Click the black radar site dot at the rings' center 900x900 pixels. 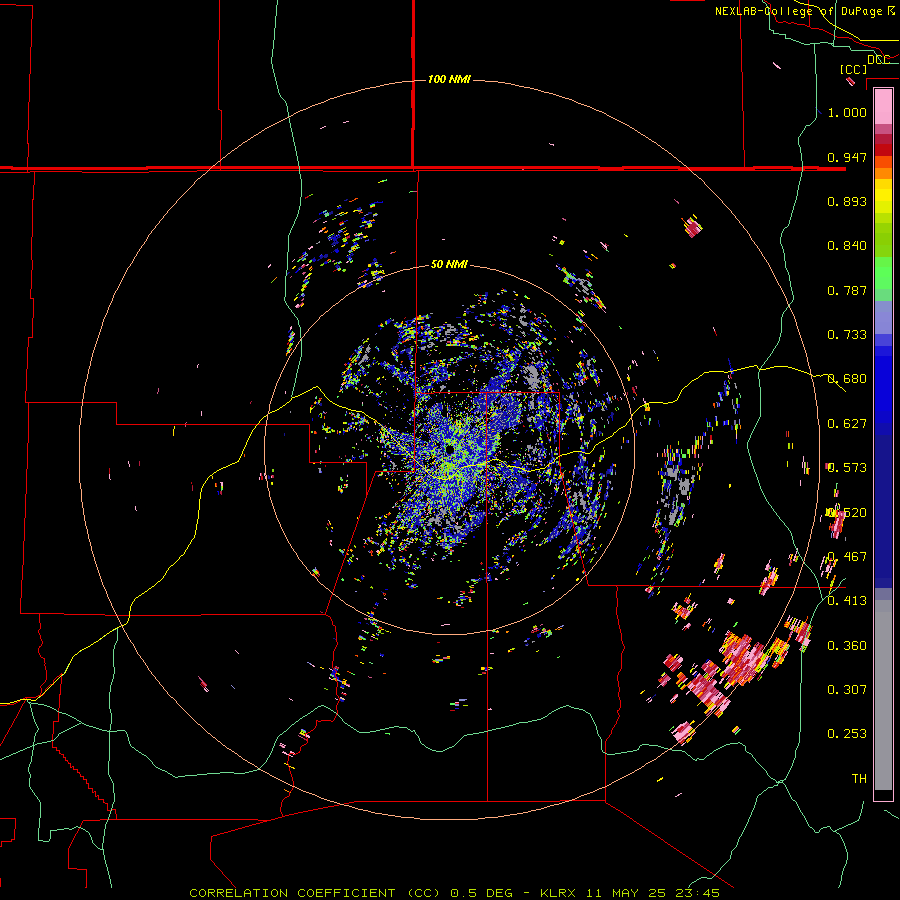click(449, 449)
